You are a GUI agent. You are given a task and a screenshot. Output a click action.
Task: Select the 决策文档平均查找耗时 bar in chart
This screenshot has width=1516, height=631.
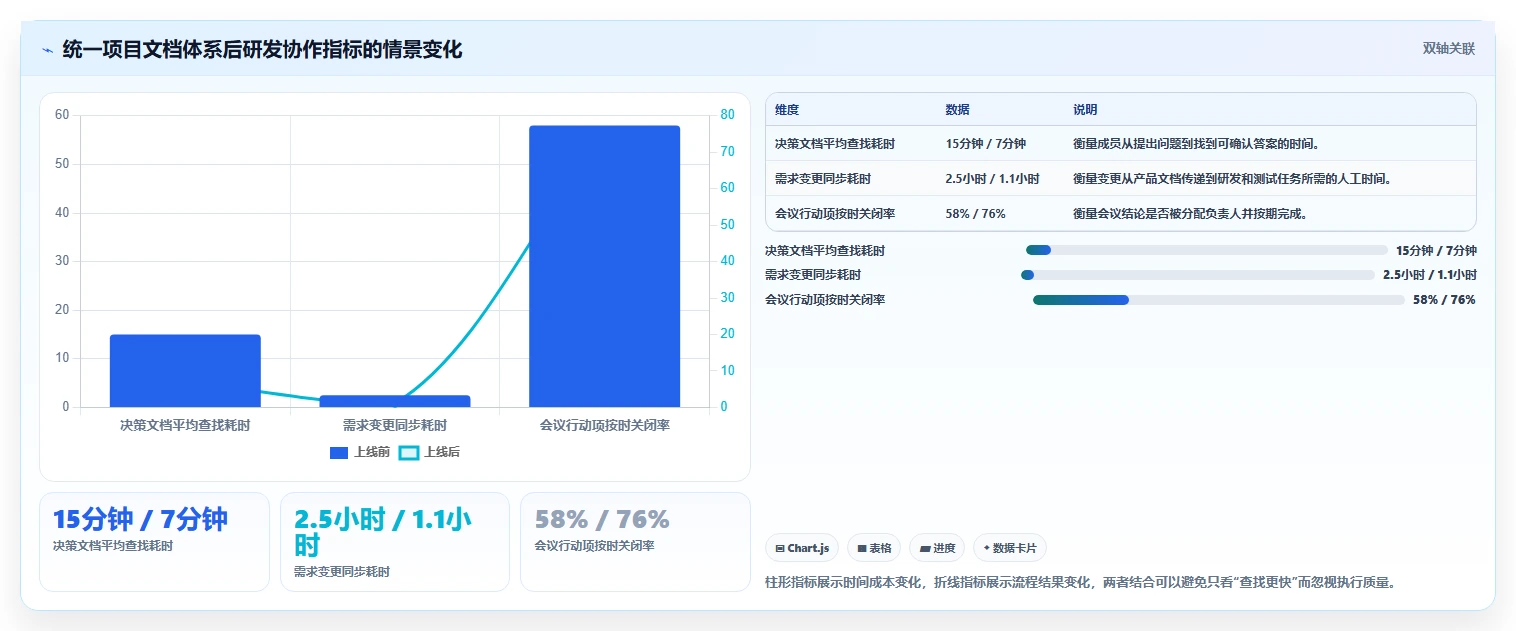point(185,371)
